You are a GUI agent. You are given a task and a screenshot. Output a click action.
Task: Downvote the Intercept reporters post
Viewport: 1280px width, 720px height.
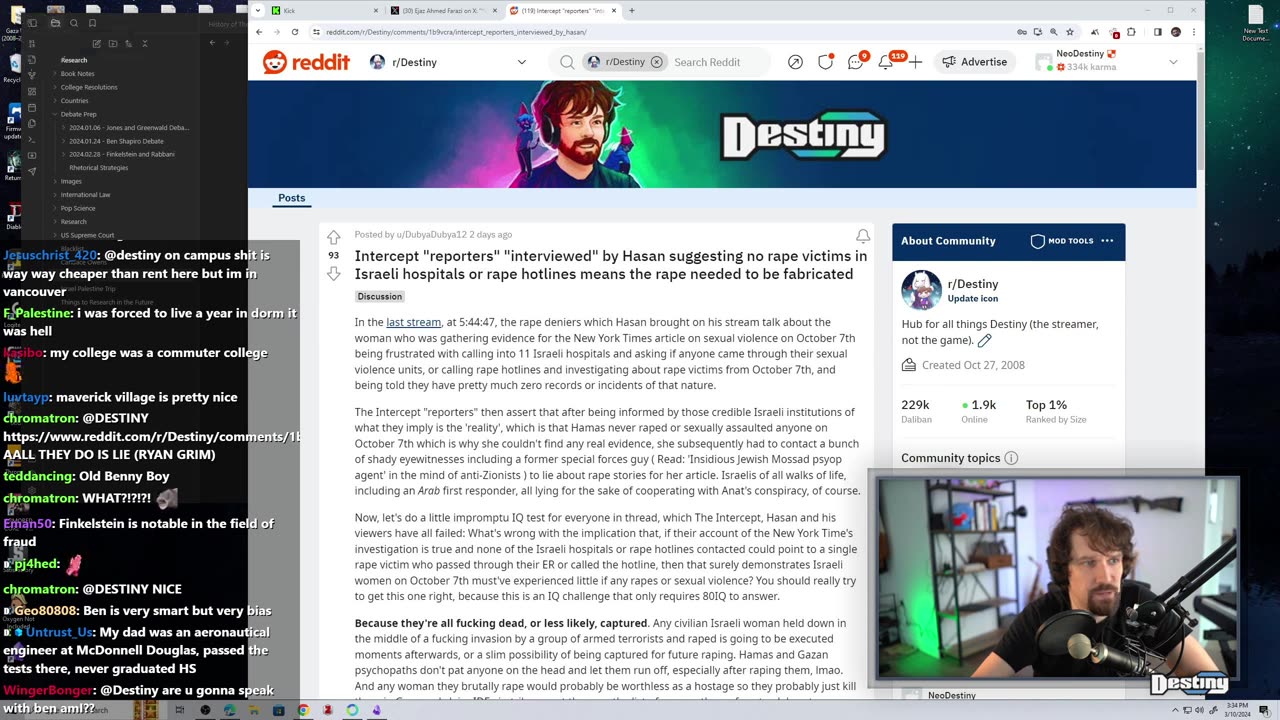pyautogui.click(x=334, y=274)
